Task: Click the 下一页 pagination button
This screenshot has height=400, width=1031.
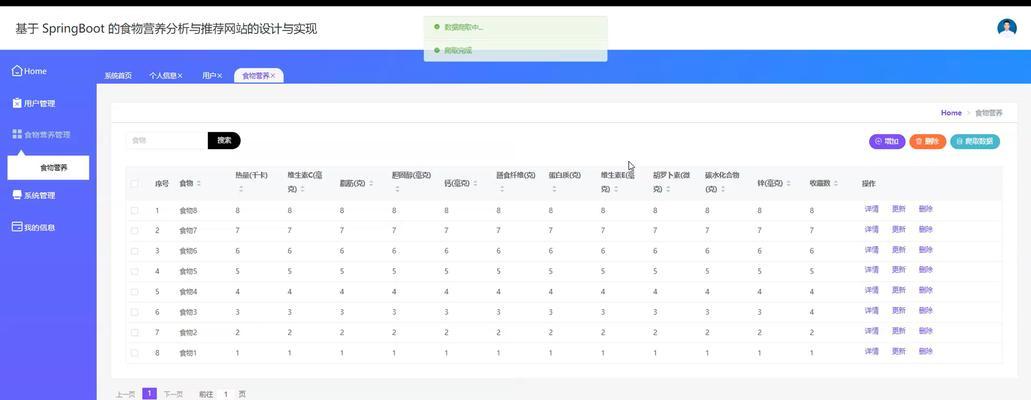Action: (173, 394)
